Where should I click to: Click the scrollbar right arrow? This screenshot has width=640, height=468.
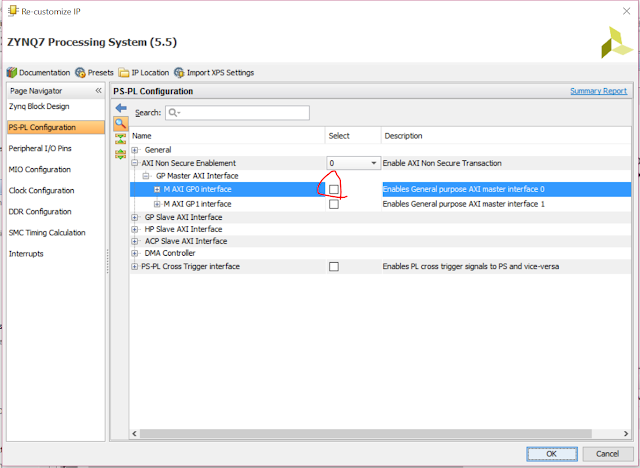(x=626, y=433)
